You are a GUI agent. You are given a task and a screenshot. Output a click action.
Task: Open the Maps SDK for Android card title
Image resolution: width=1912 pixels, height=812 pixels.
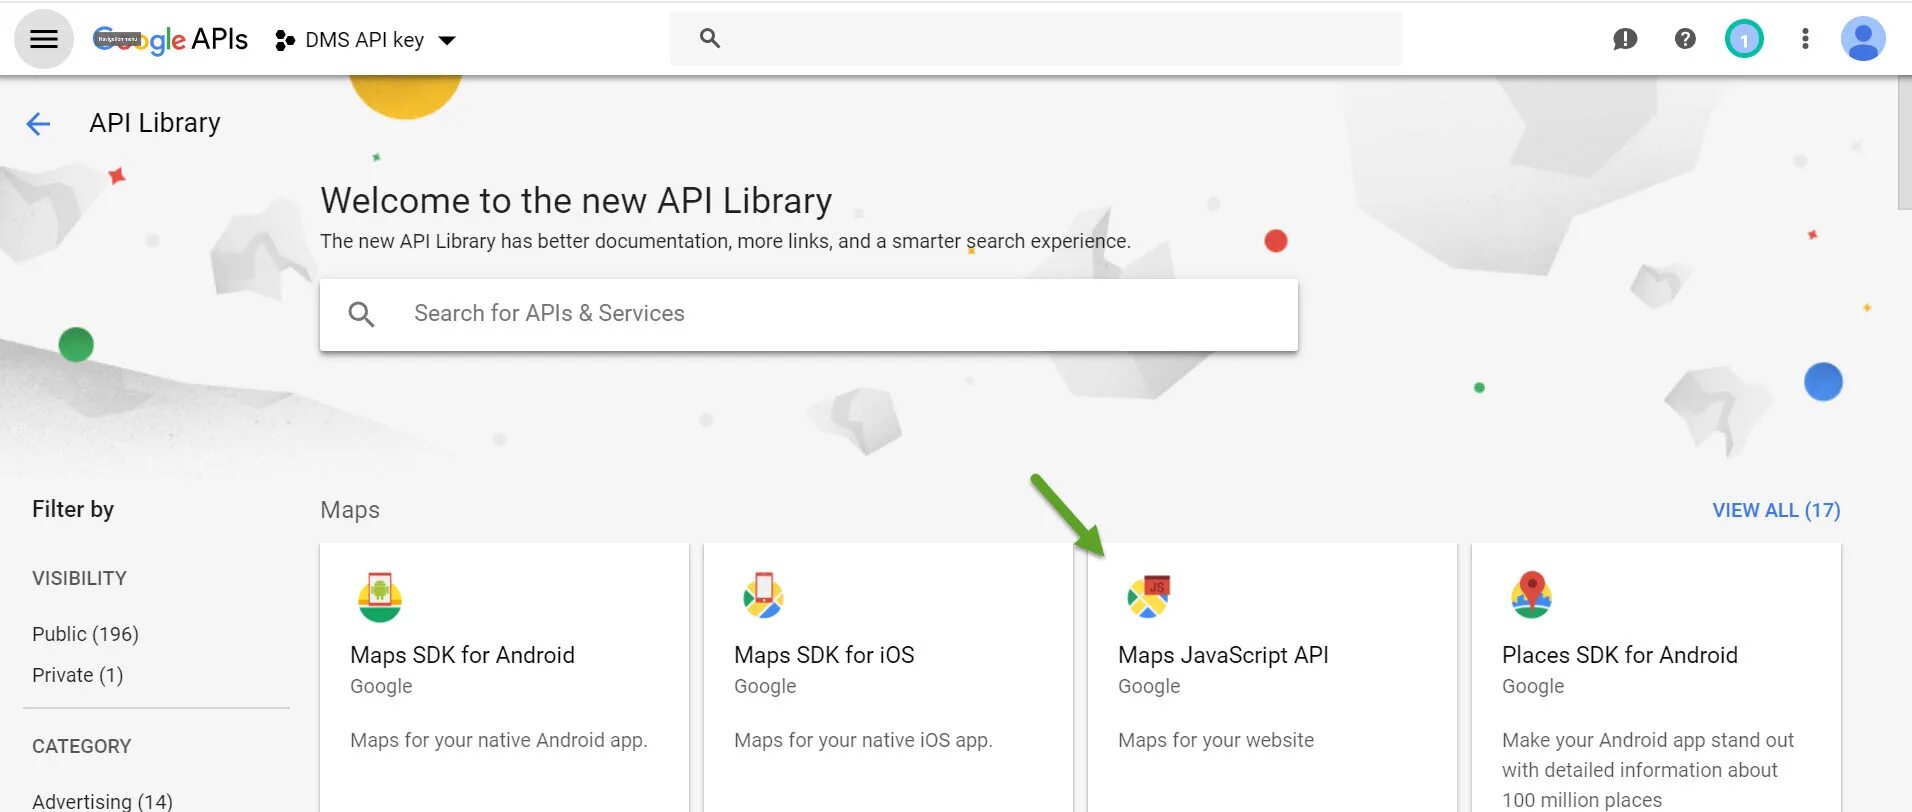tap(462, 655)
